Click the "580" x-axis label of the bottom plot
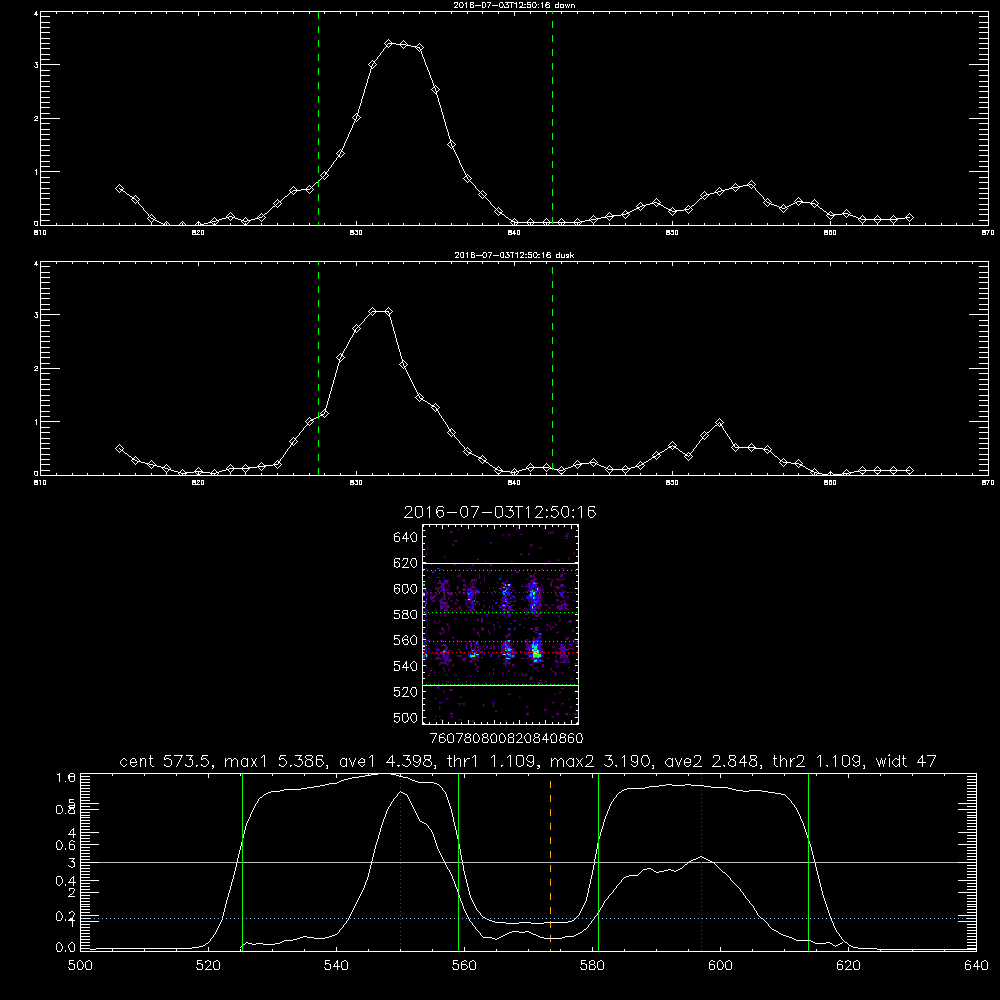 tap(592, 966)
